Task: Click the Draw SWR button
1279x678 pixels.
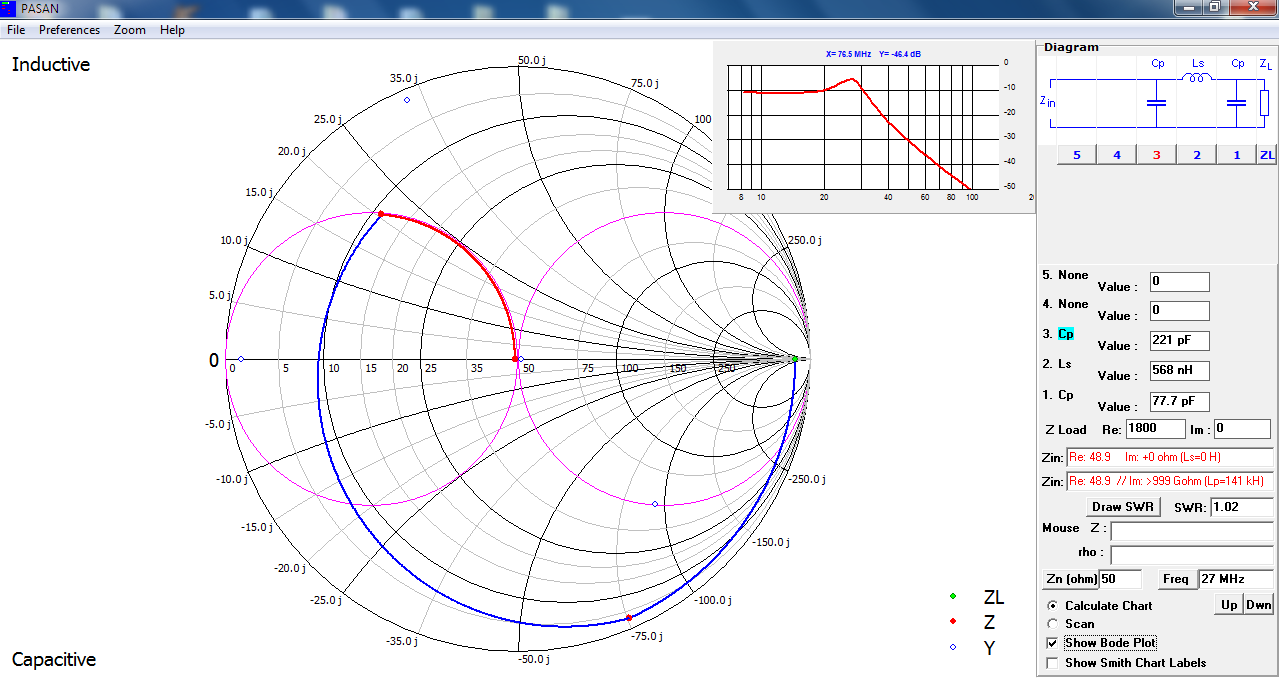Action: click(x=1122, y=507)
